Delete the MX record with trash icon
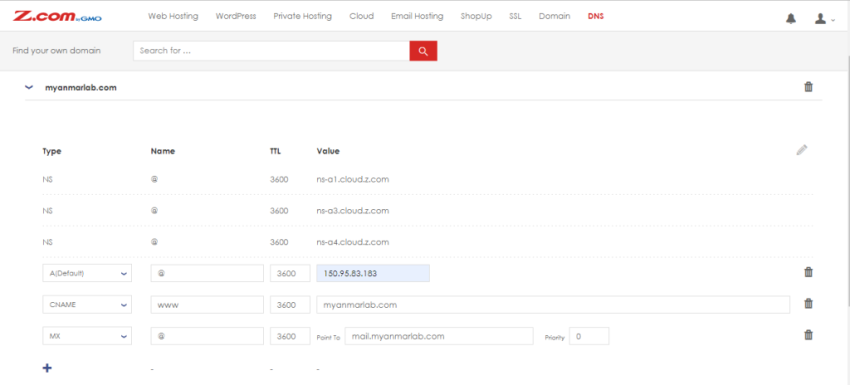Image resolution: width=850 pixels, height=385 pixels. [808, 335]
